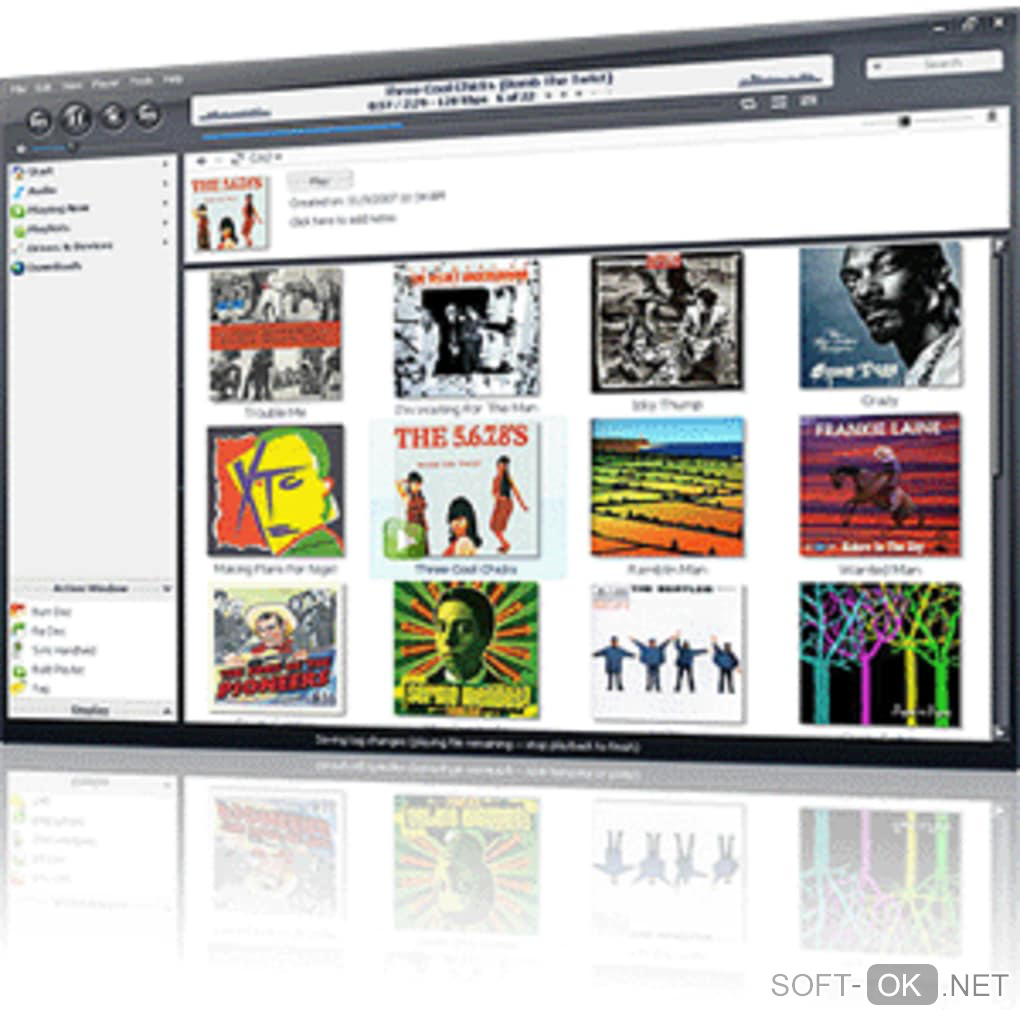Select Audio in the sidebar tree
The image size is (1020, 1010).
pyautogui.click(x=43, y=191)
